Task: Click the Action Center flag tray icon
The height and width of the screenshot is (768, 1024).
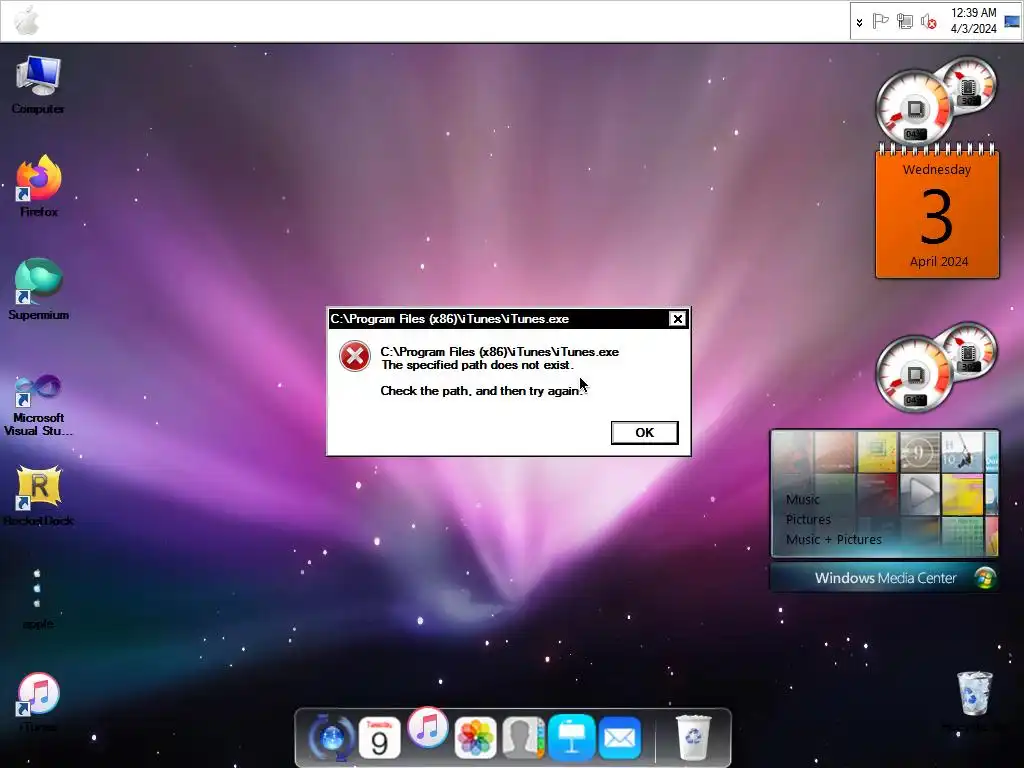Action: 880,21
